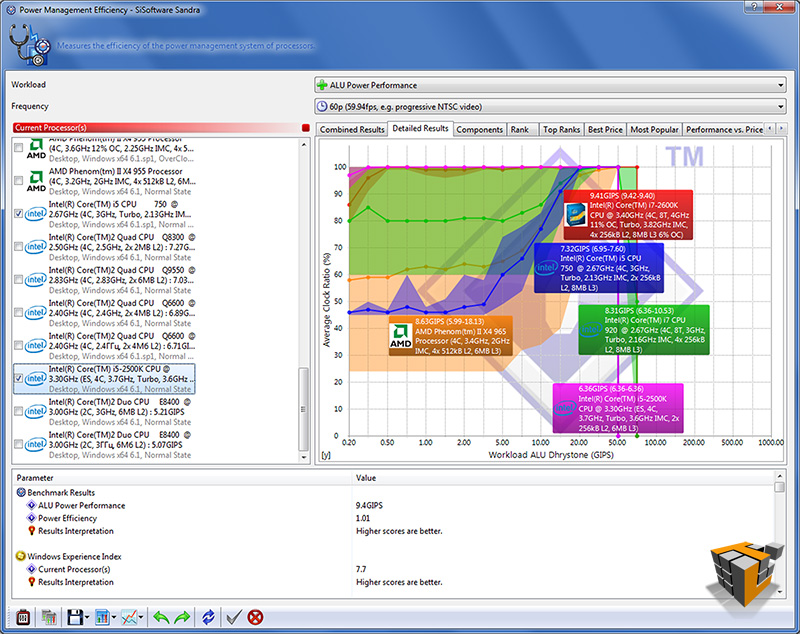Click the results panel scrollbar down arrow
The width and height of the screenshot is (800, 634).
tap(779, 592)
